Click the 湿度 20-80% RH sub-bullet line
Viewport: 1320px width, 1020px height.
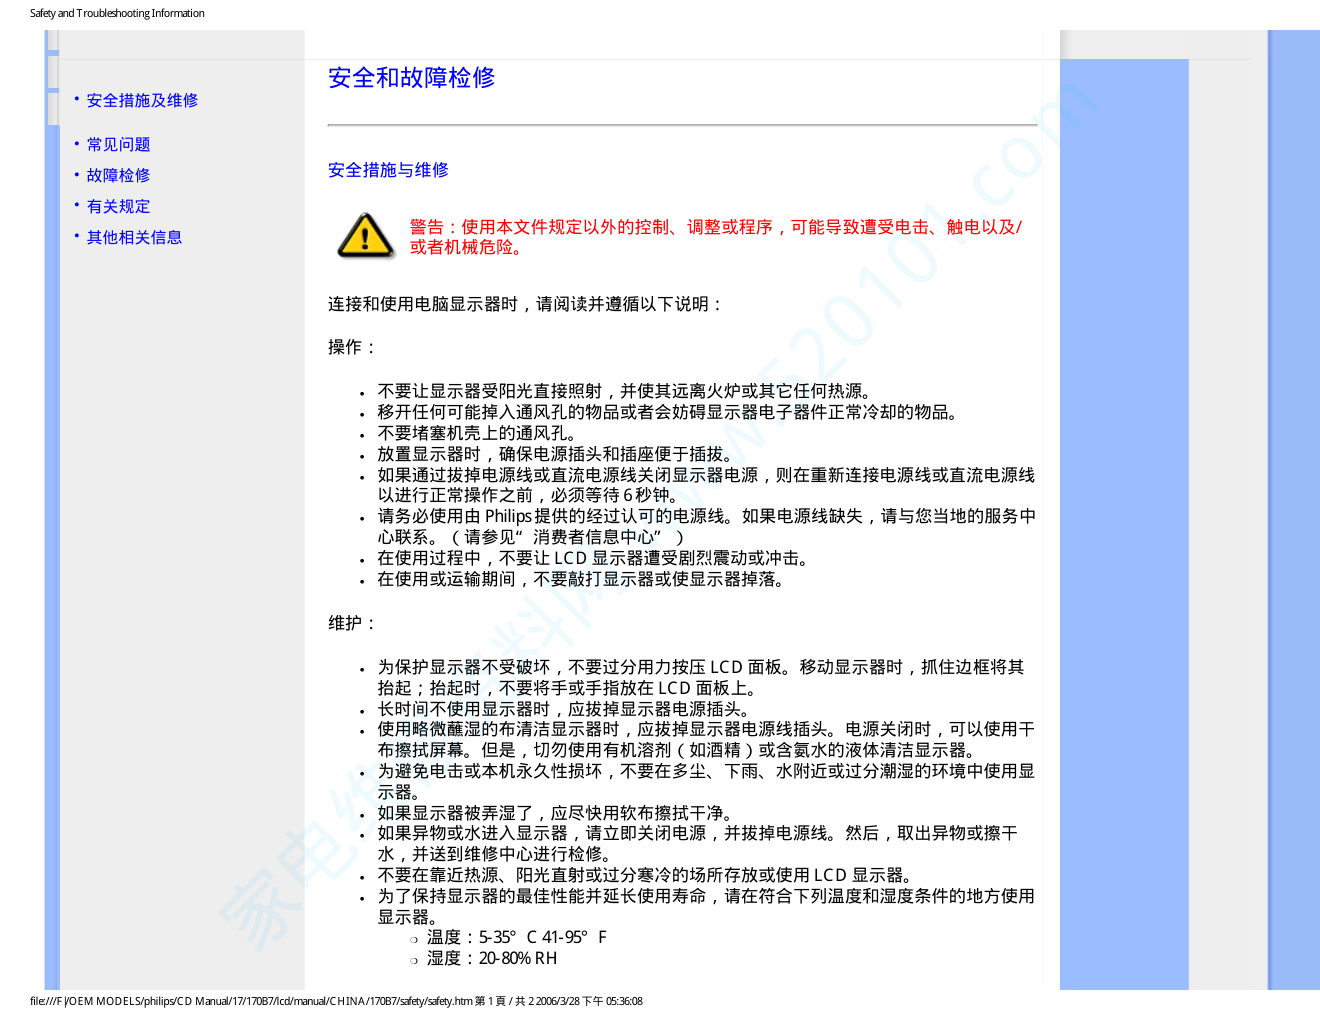pyautogui.click(x=491, y=959)
